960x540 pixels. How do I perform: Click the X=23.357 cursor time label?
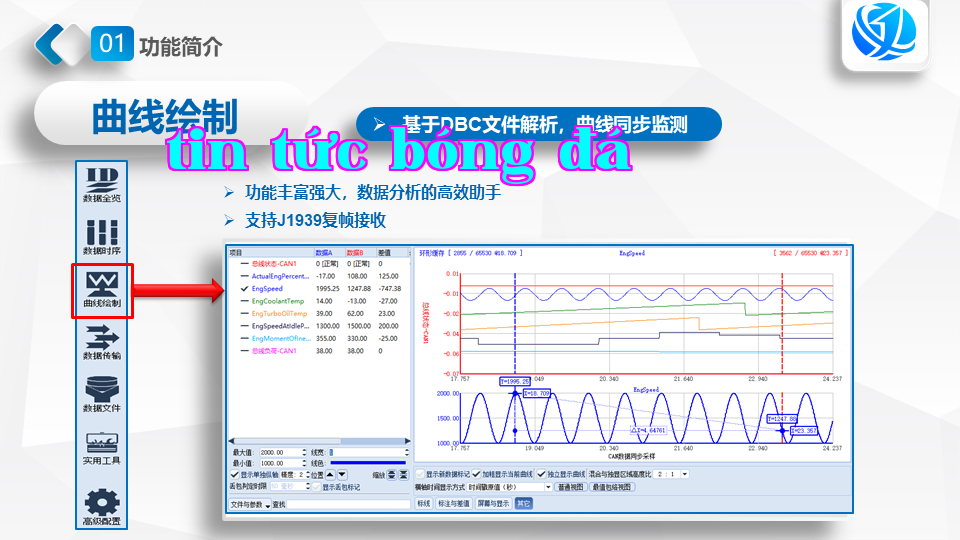(803, 431)
